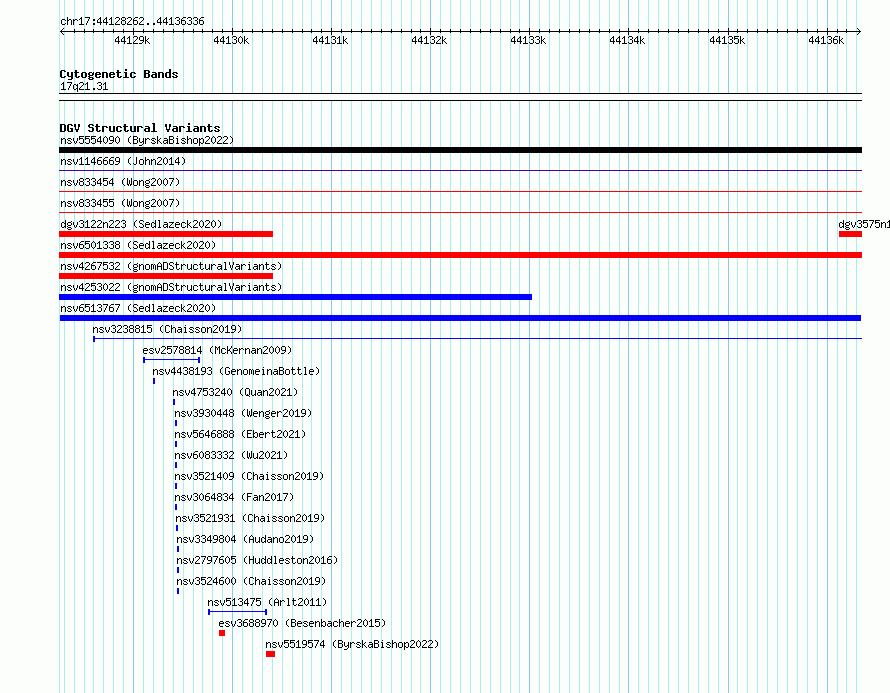Select the full-width blue nsv6513767 bar
Viewport: 890px width, 693px height.
coord(460,318)
